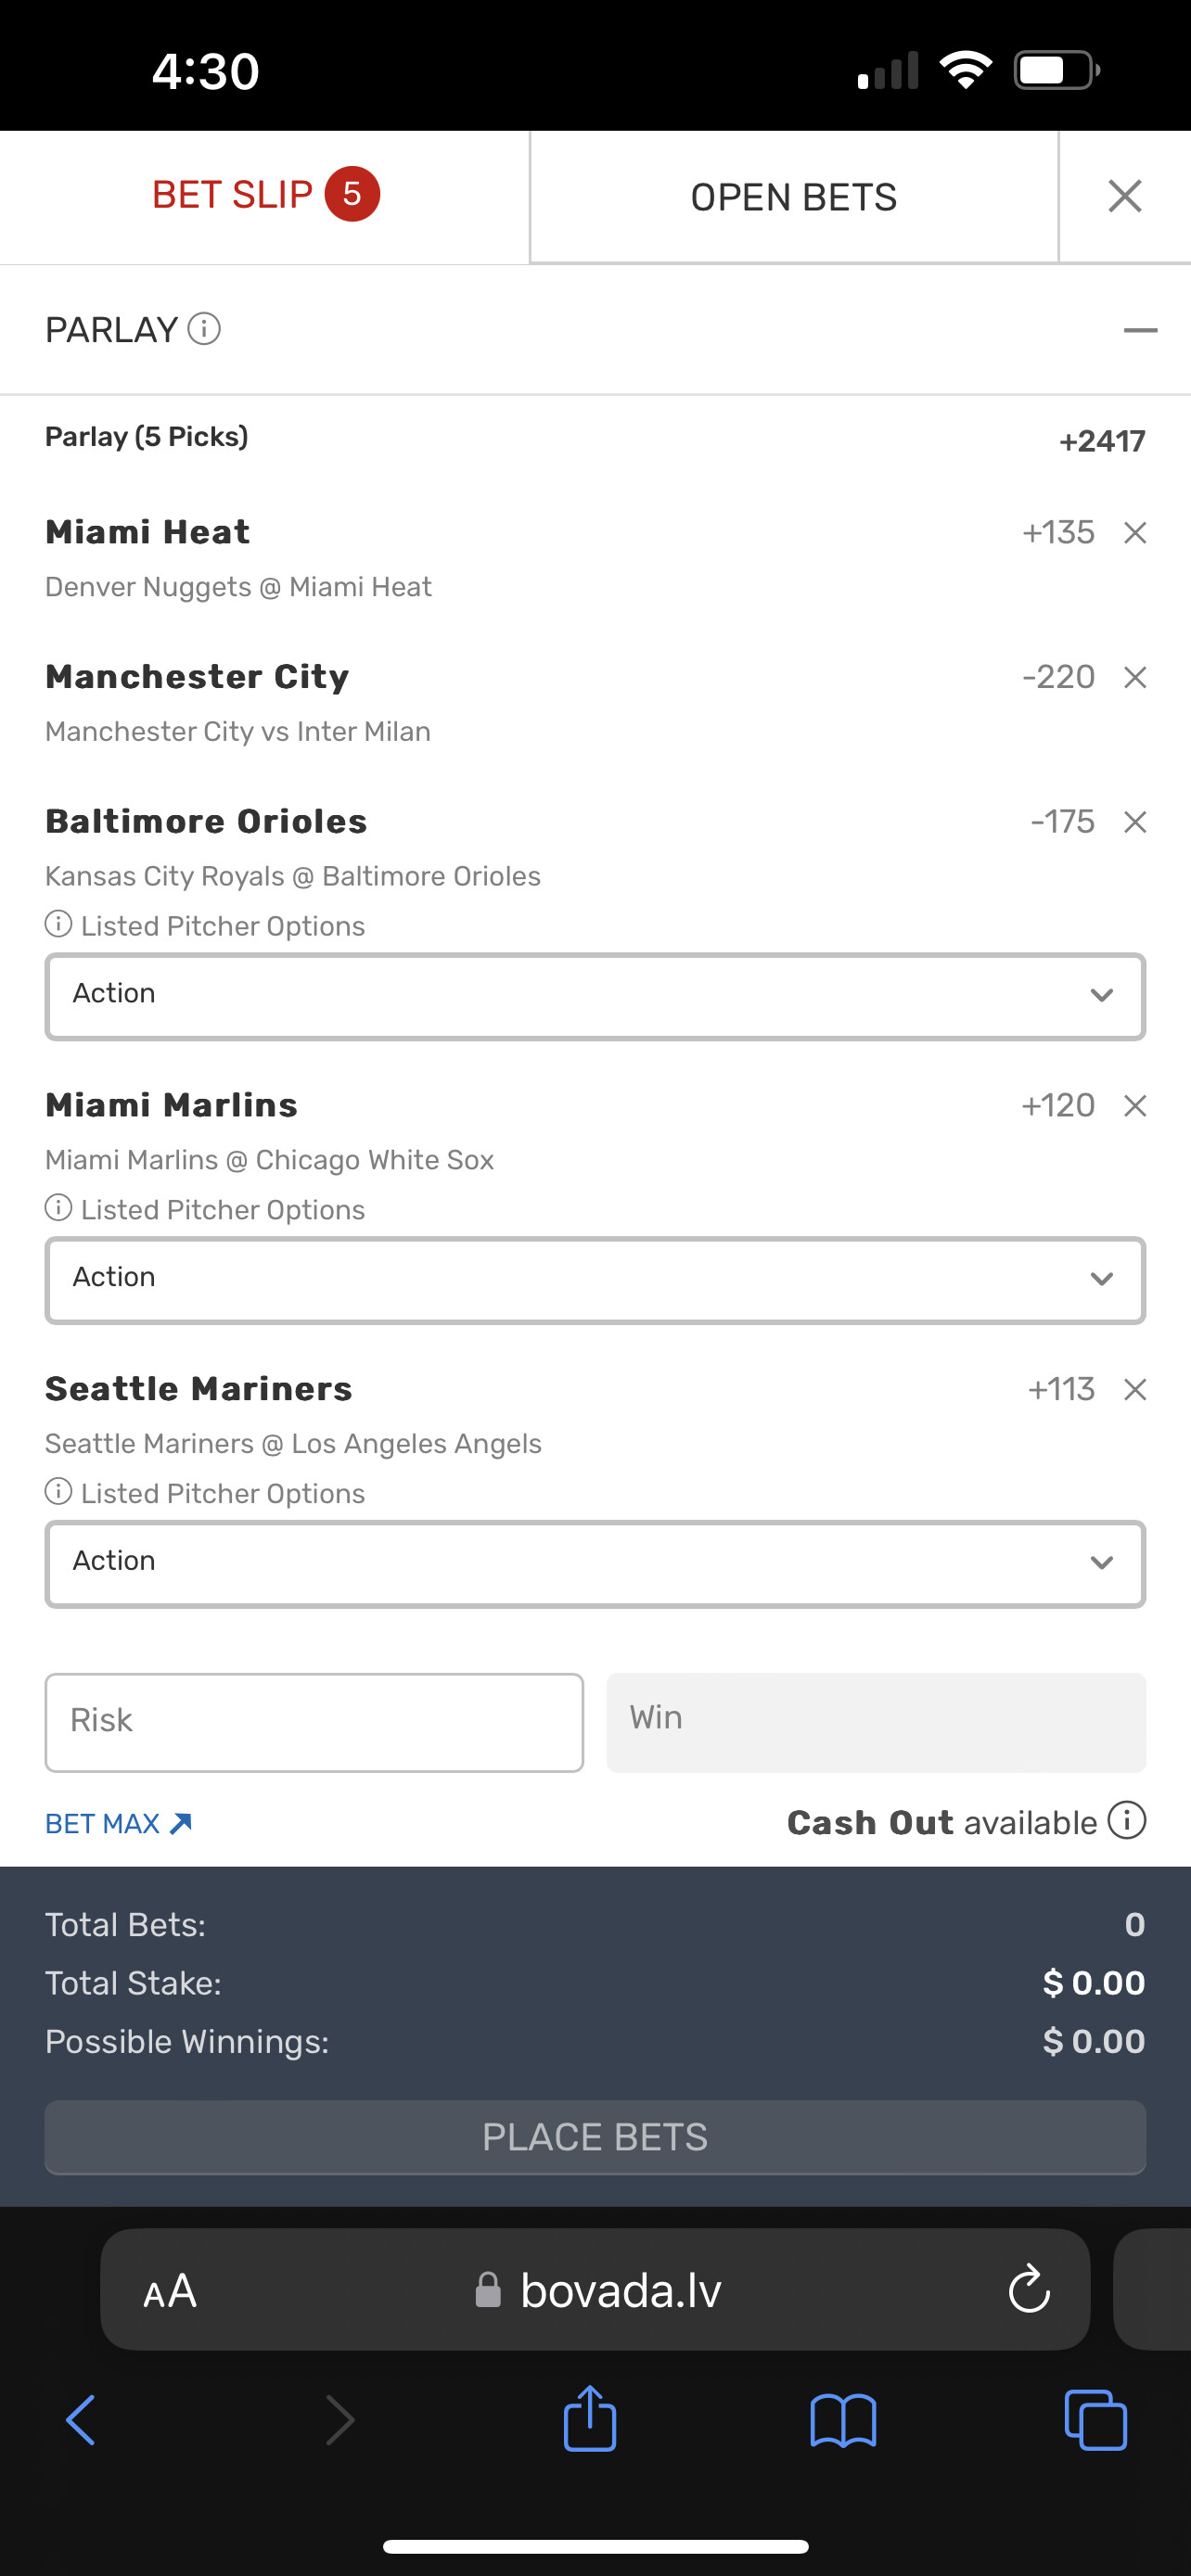Tap the Safari share icon
Image resolution: width=1191 pixels, height=2576 pixels.
[590, 2420]
